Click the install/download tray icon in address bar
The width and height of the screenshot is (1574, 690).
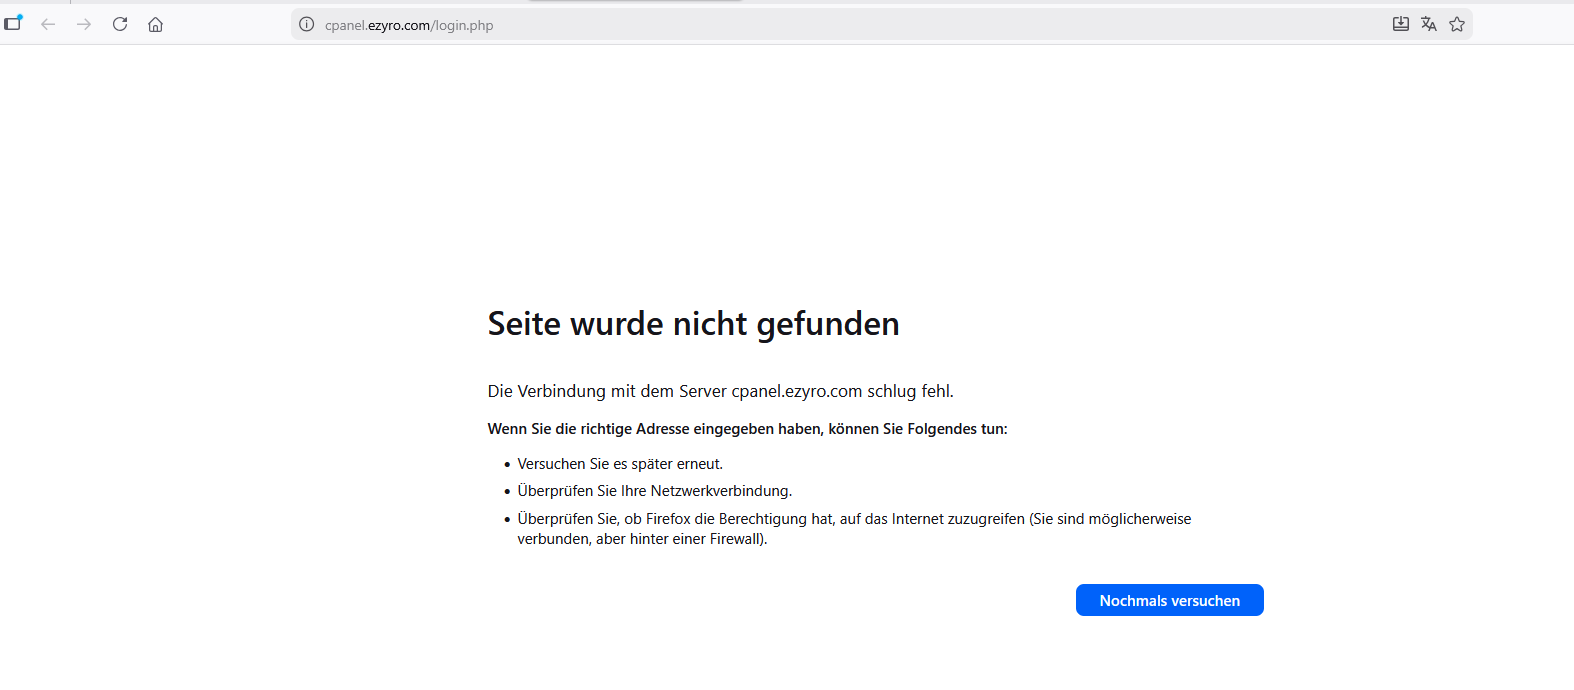1401,24
